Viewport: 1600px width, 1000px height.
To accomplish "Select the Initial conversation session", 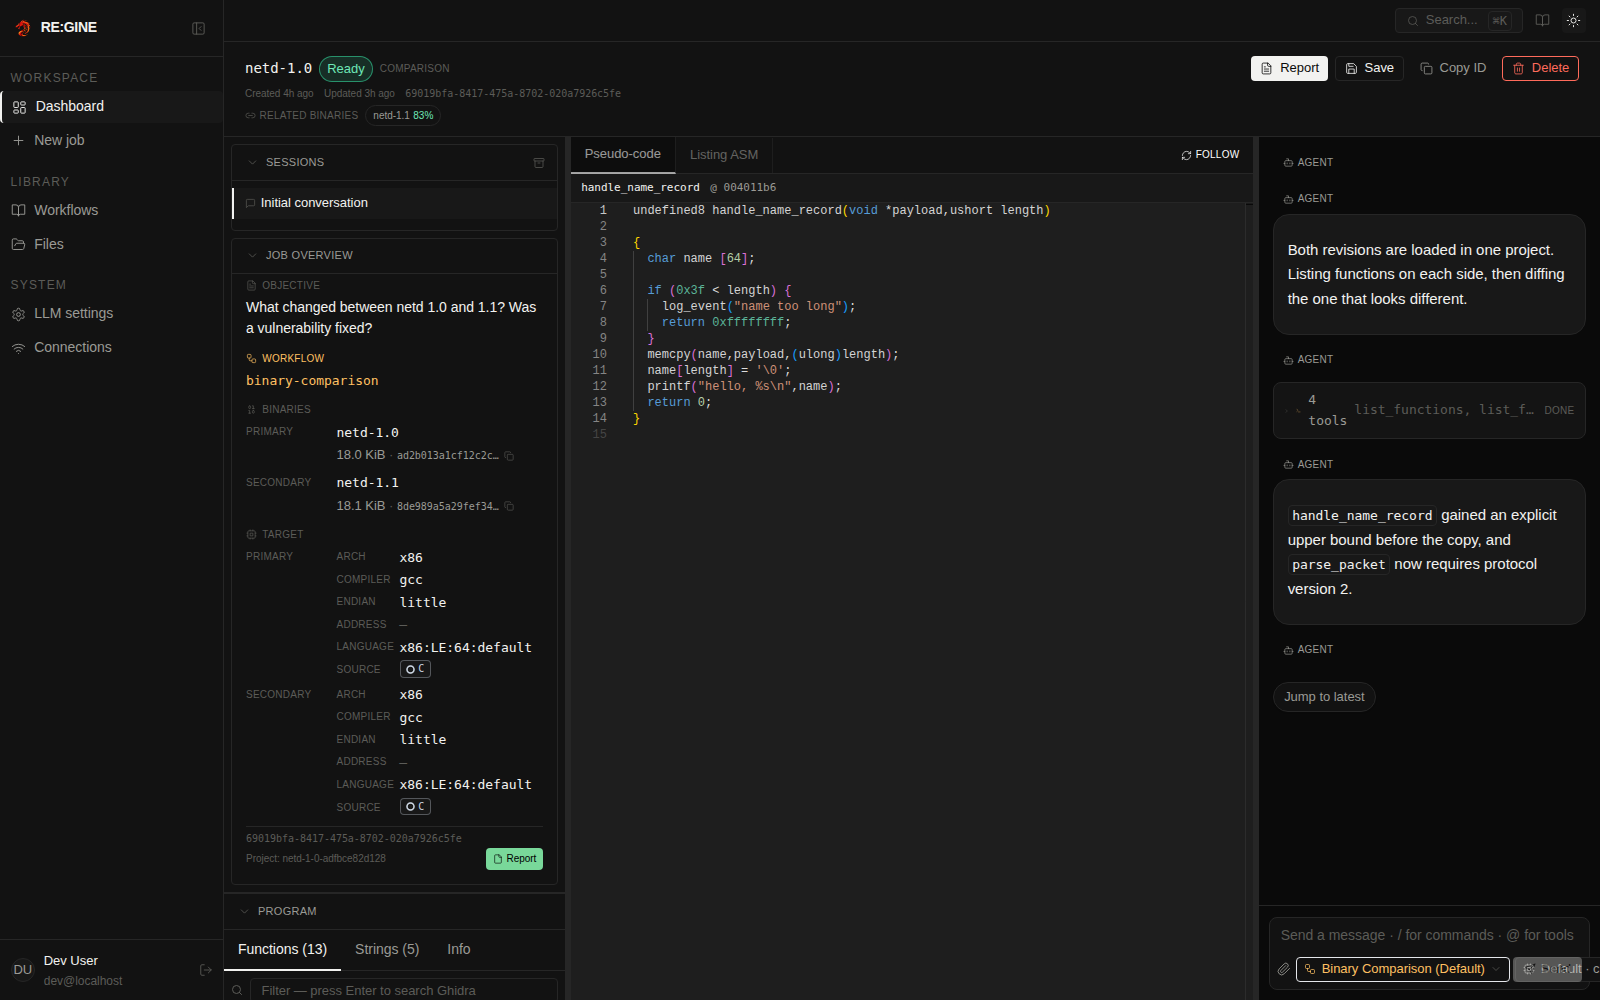I will tap(394, 203).
